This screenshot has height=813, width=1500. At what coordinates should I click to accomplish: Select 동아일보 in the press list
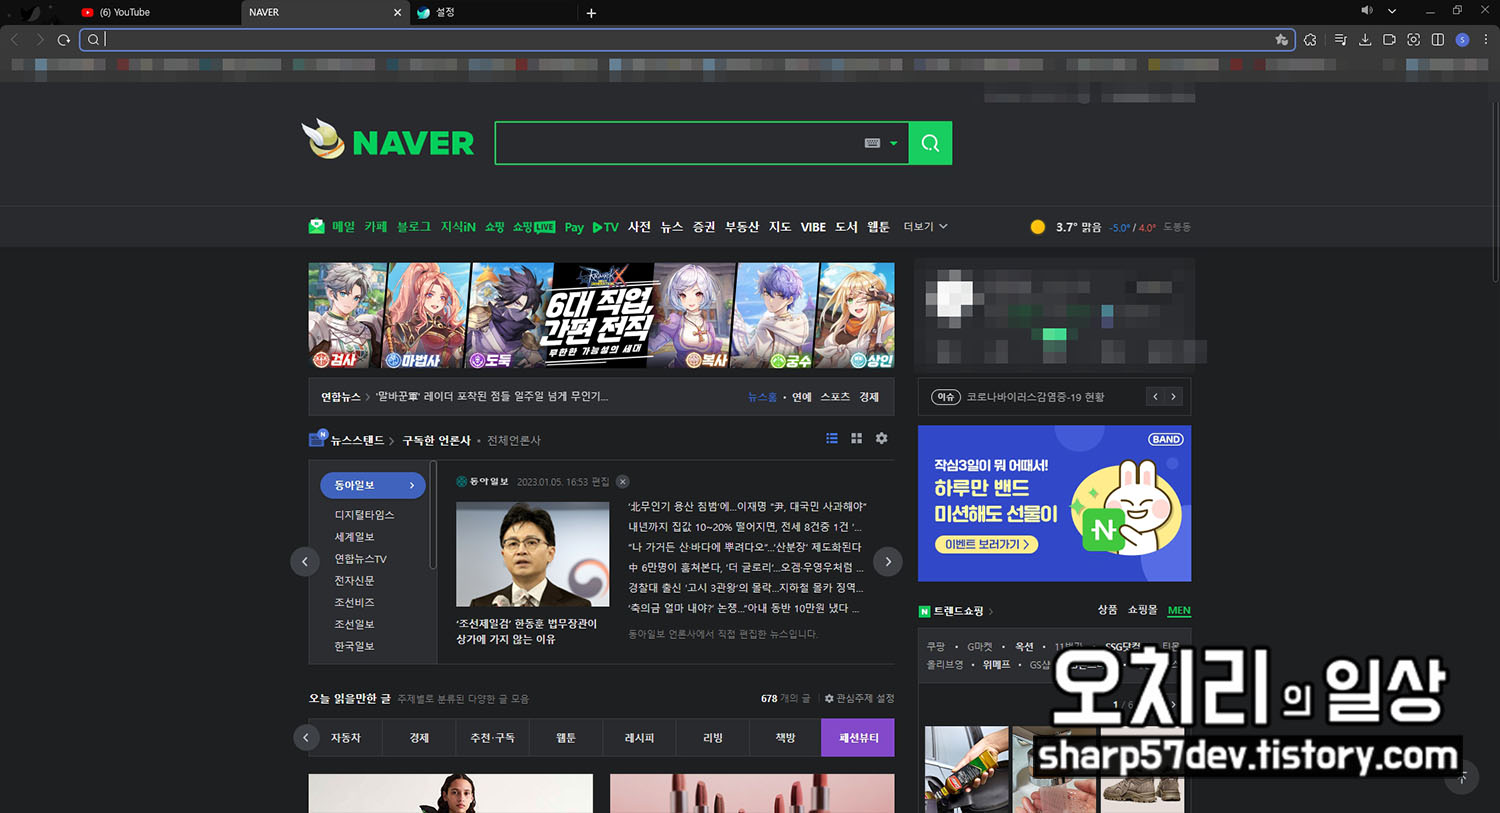373,485
